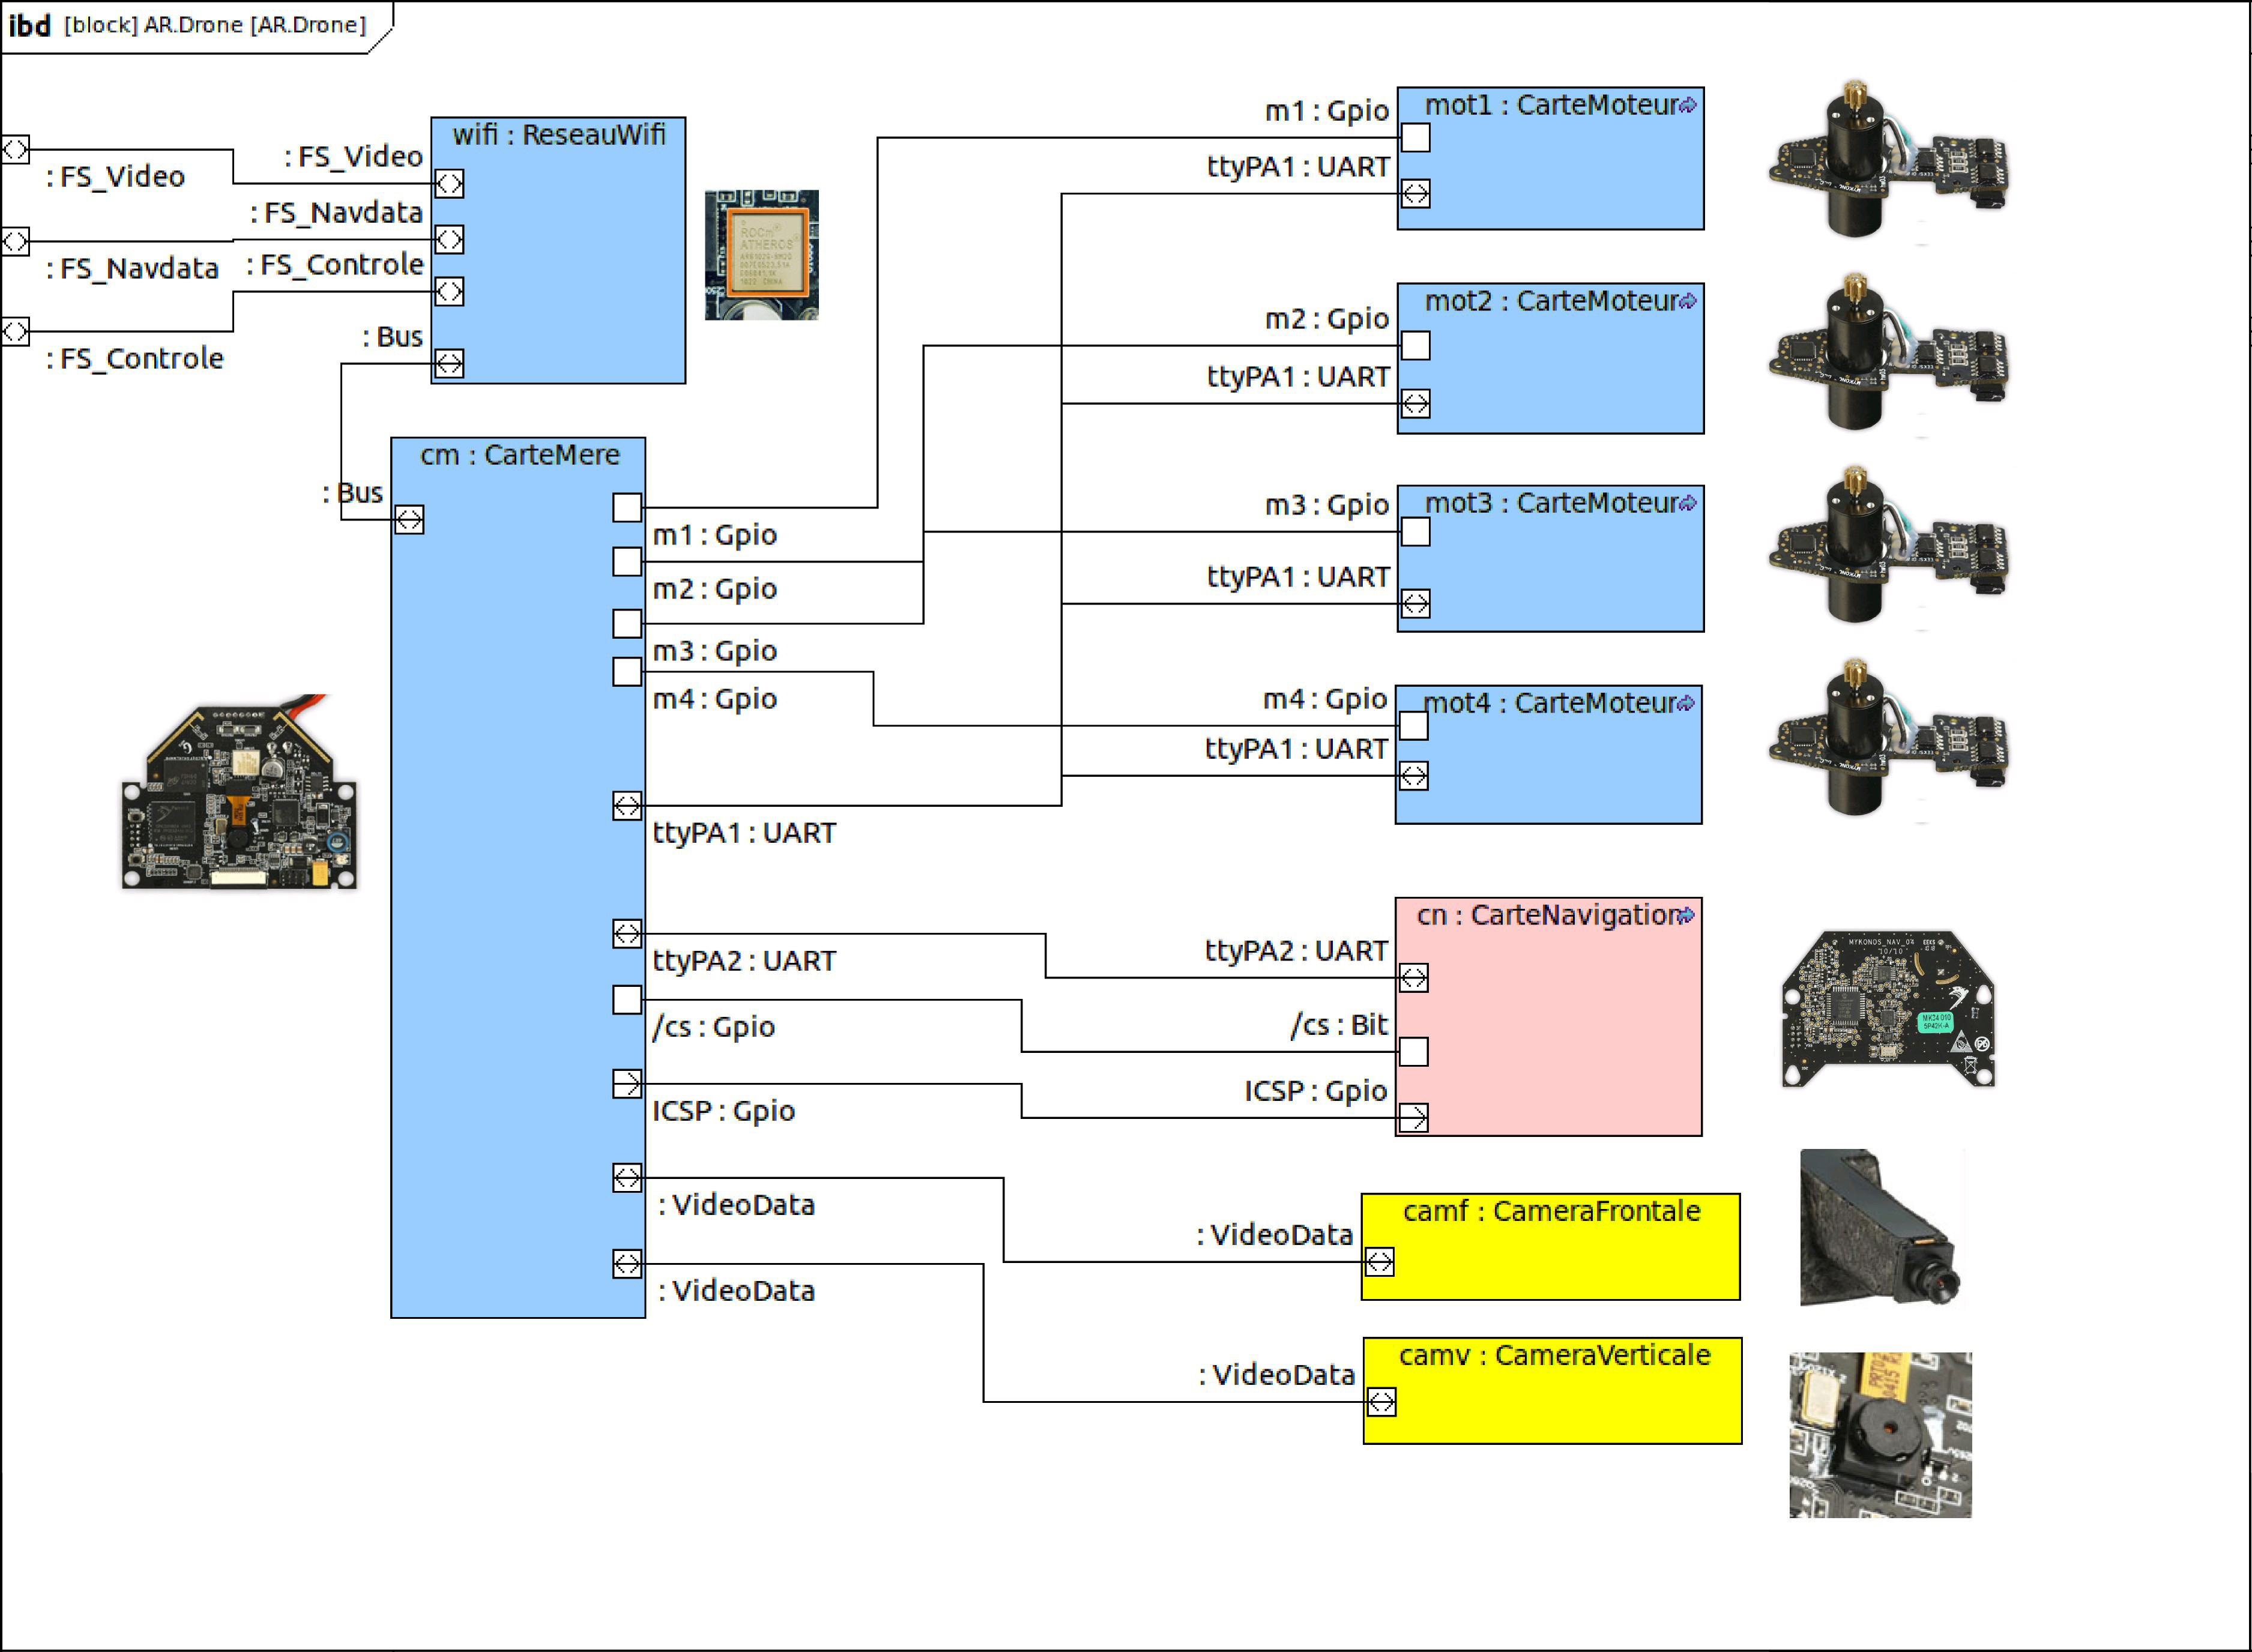Click the ttyPA2 UART port on CarteNavigation

pos(1413,978)
